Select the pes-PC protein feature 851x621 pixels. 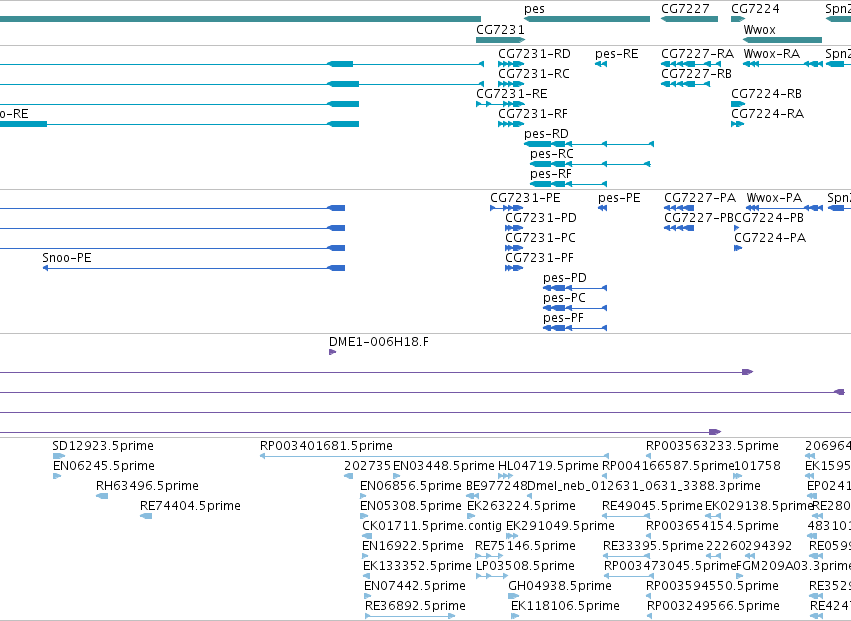tap(575, 308)
